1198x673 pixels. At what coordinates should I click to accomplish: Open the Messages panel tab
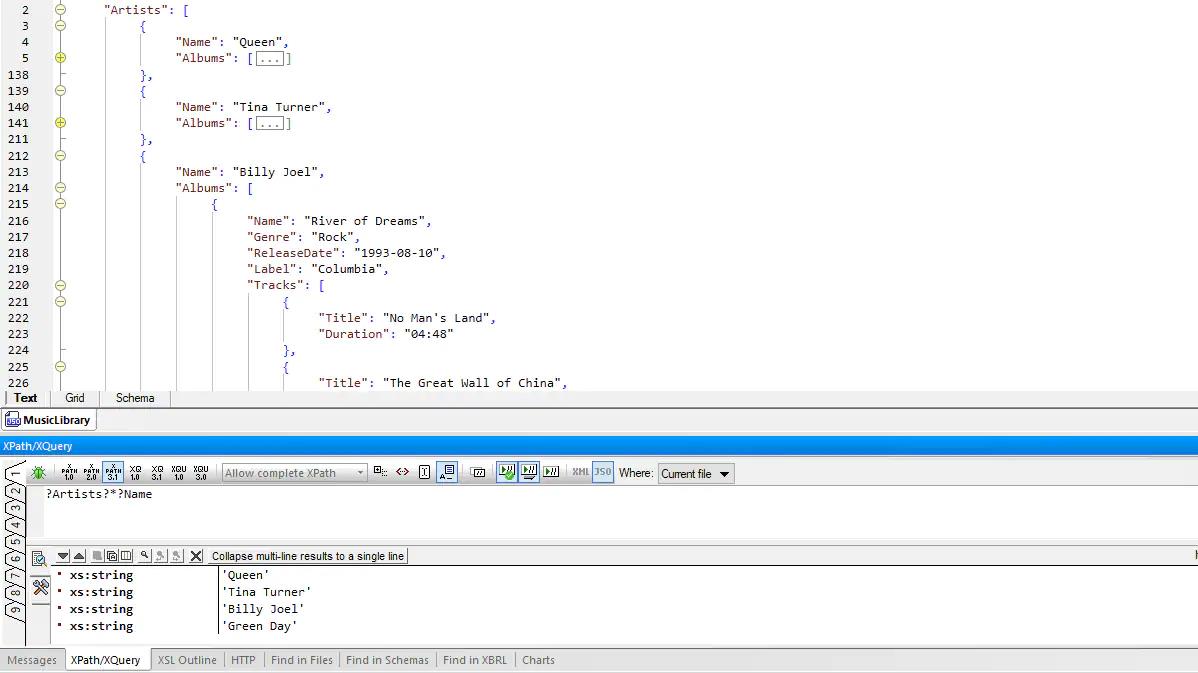[x=32, y=660]
